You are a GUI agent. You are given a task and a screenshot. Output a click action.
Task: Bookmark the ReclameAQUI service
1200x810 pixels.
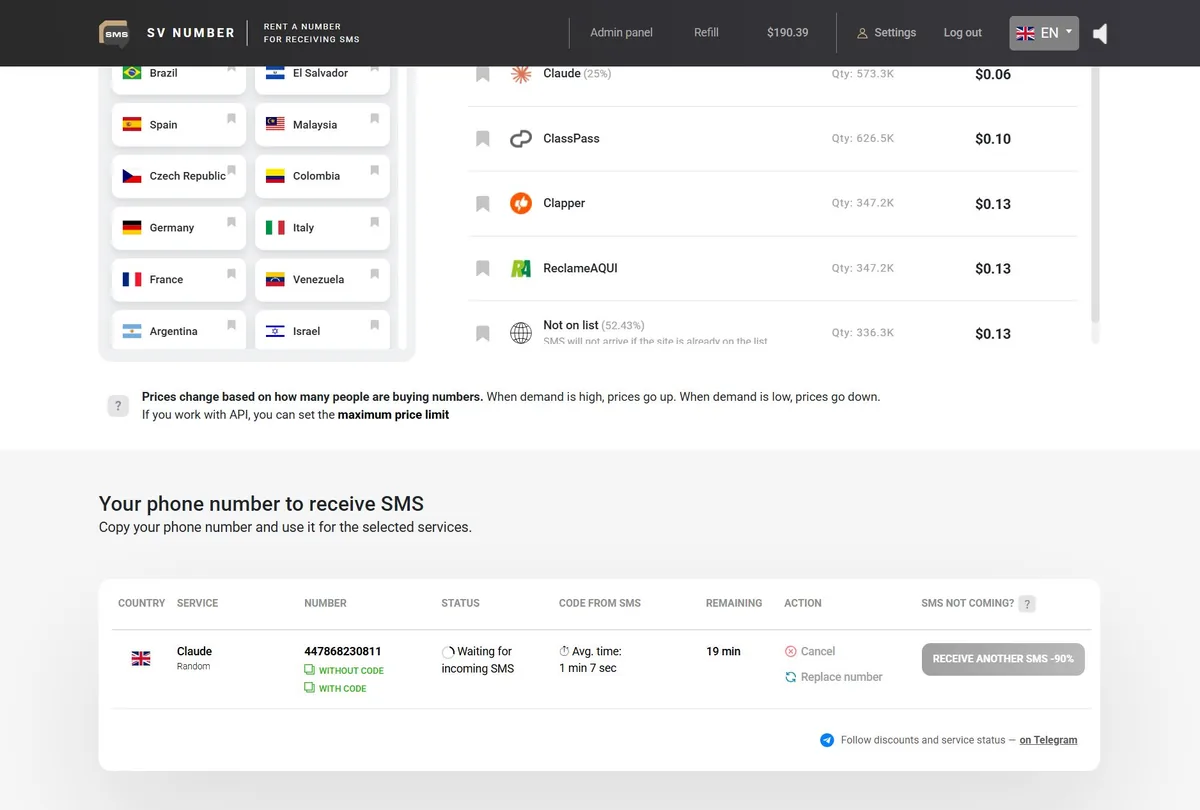pos(483,268)
